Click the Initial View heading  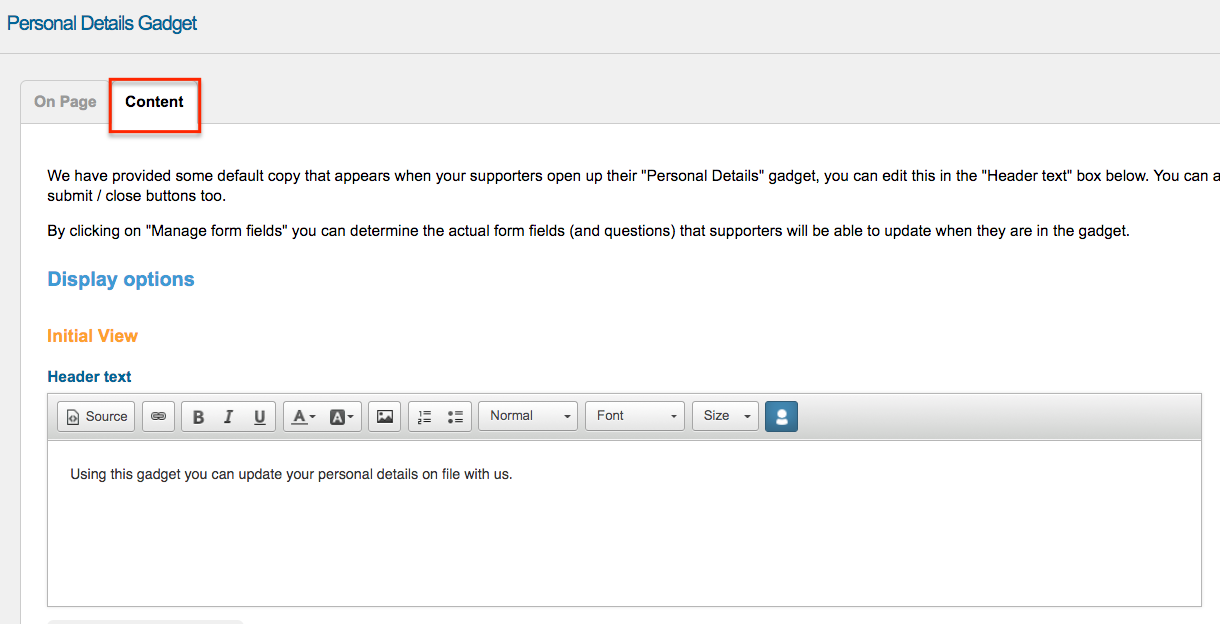[92, 336]
